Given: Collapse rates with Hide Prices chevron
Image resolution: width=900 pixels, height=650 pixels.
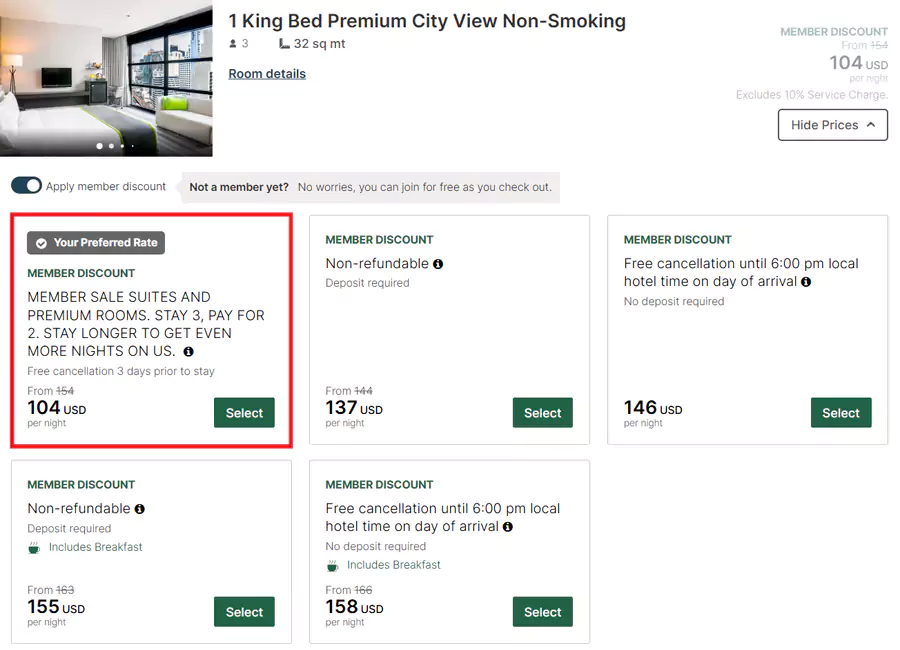Looking at the screenshot, I should tap(871, 125).
